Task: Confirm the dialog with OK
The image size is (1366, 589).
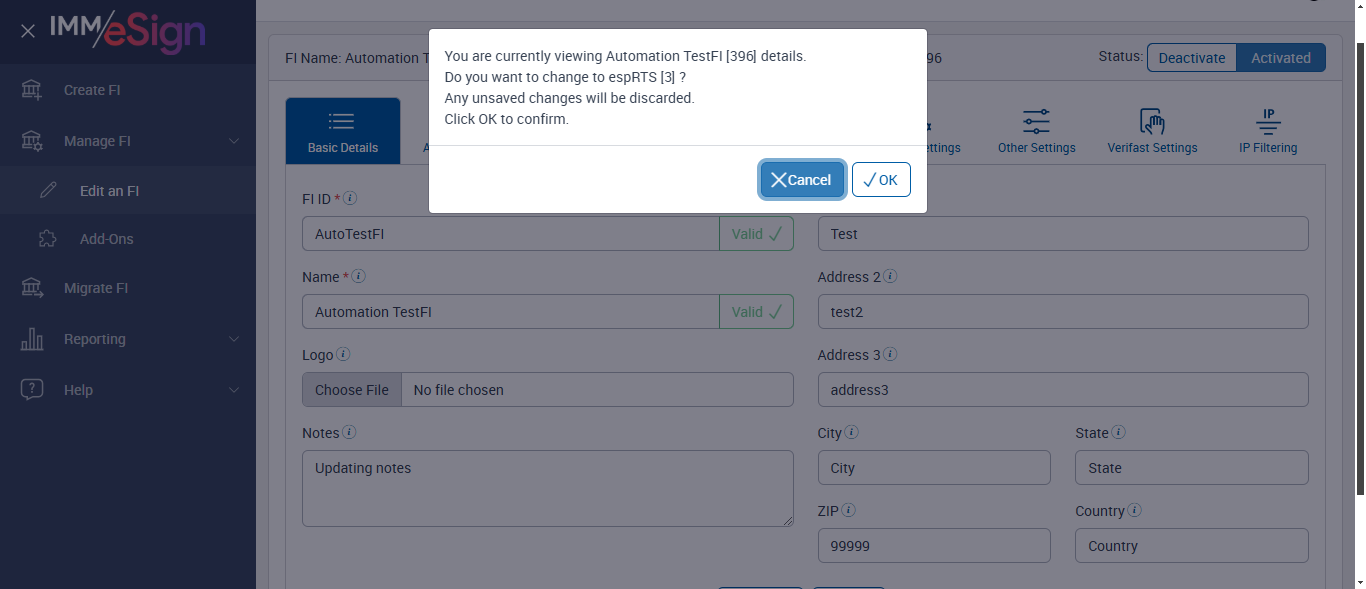Action: (x=881, y=180)
